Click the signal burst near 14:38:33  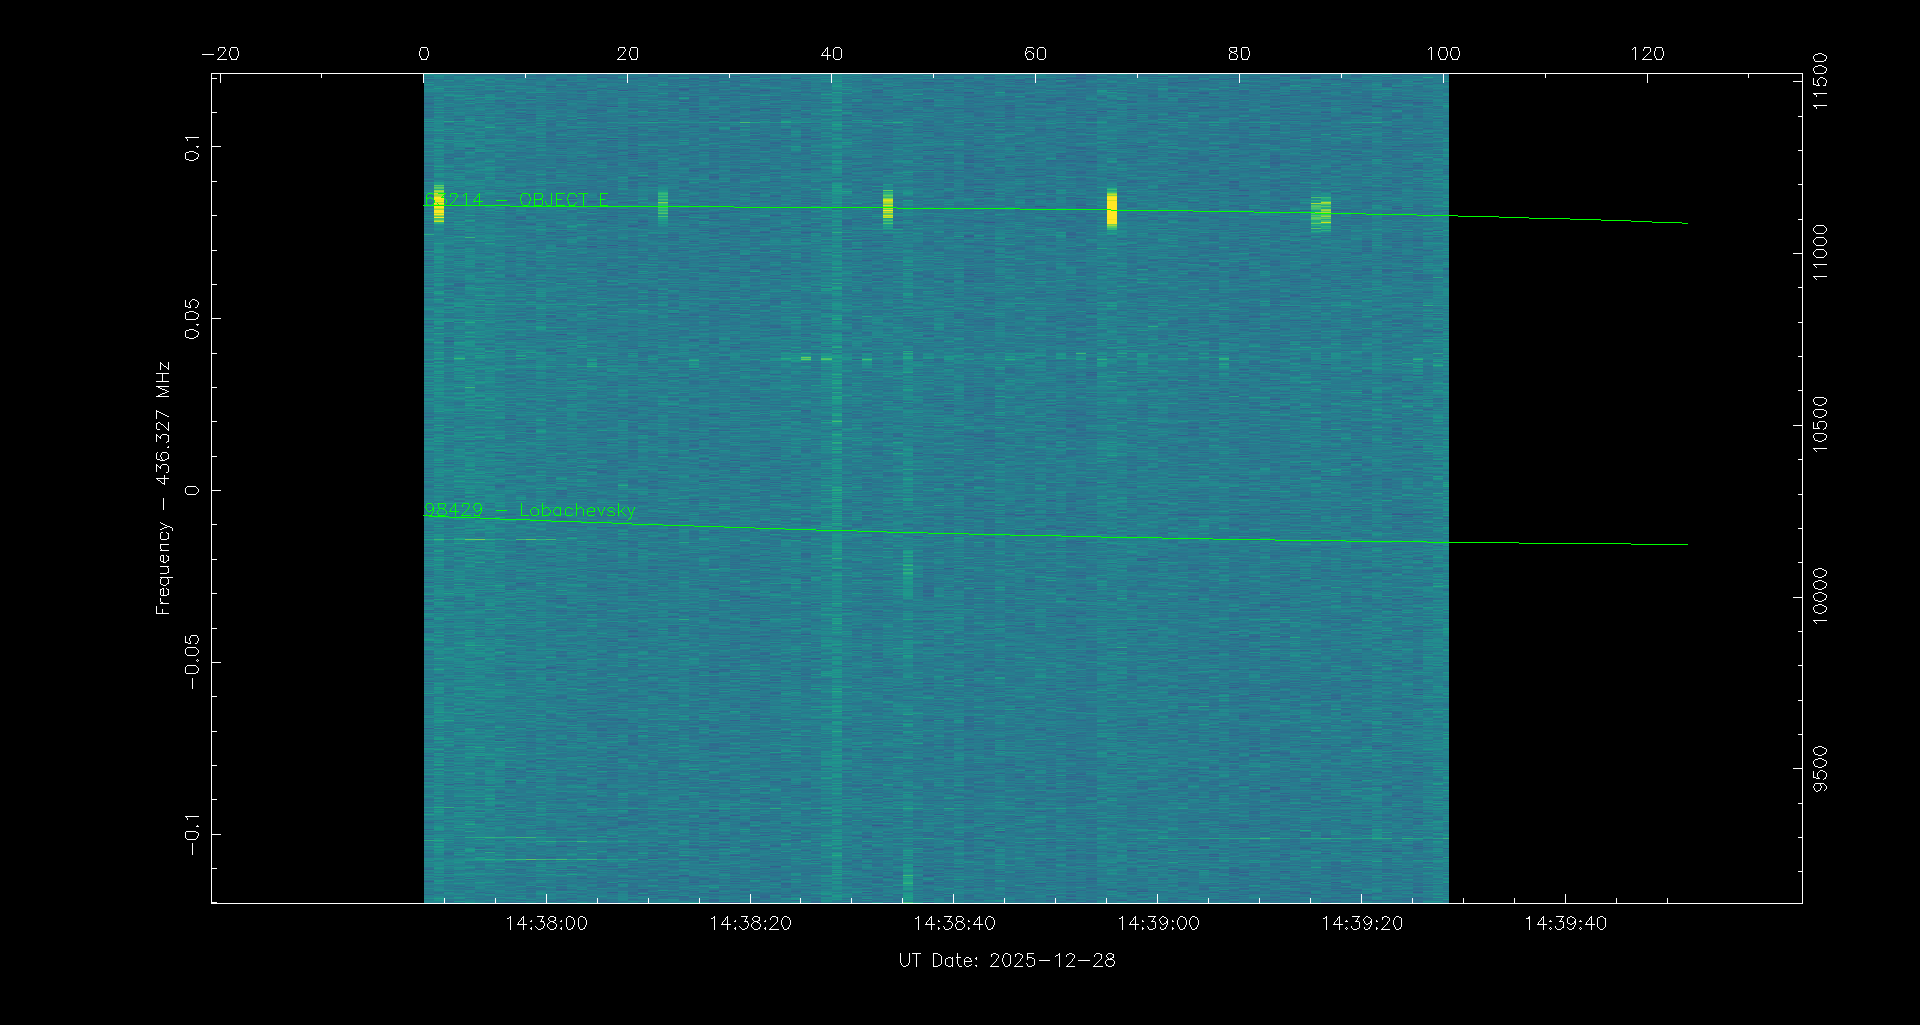tap(888, 207)
